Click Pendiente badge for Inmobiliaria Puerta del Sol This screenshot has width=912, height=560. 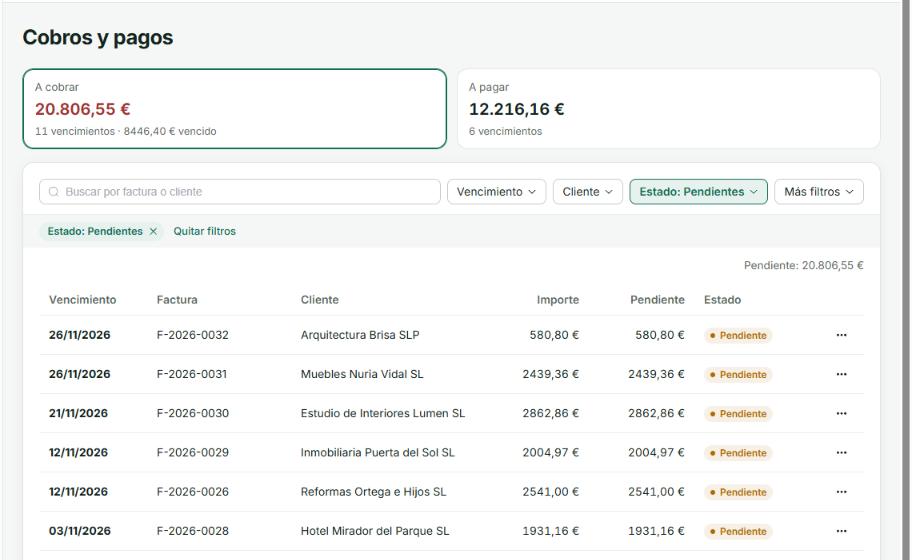point(738,453)
